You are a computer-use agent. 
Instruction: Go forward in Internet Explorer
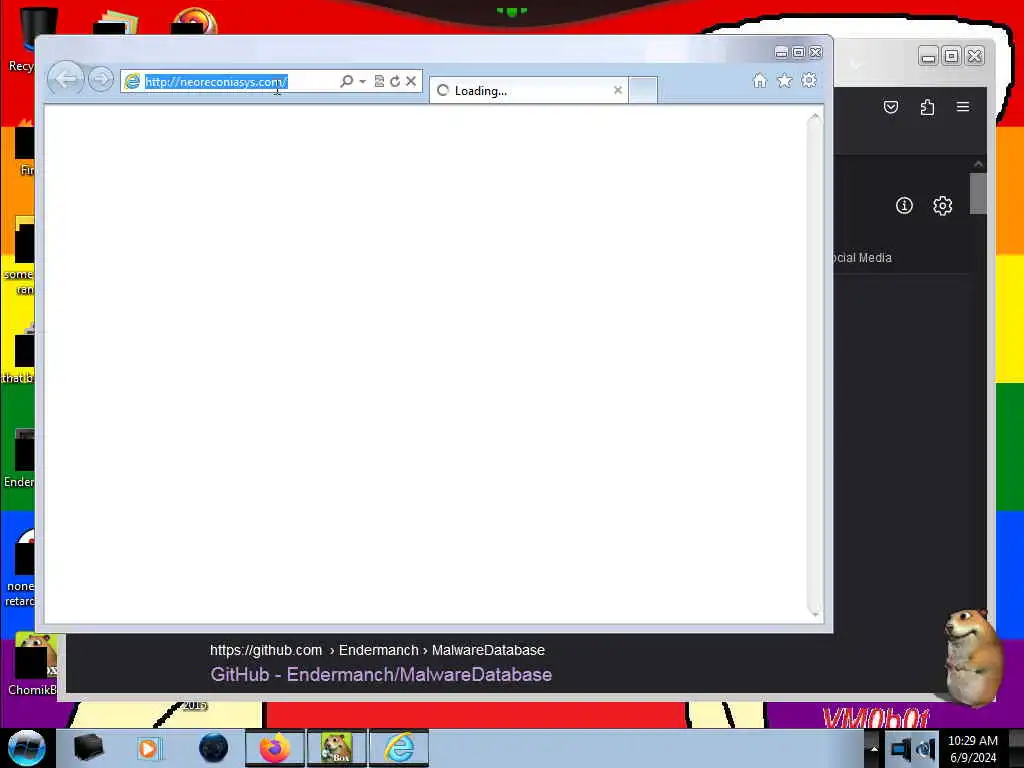tap(101, 80)
